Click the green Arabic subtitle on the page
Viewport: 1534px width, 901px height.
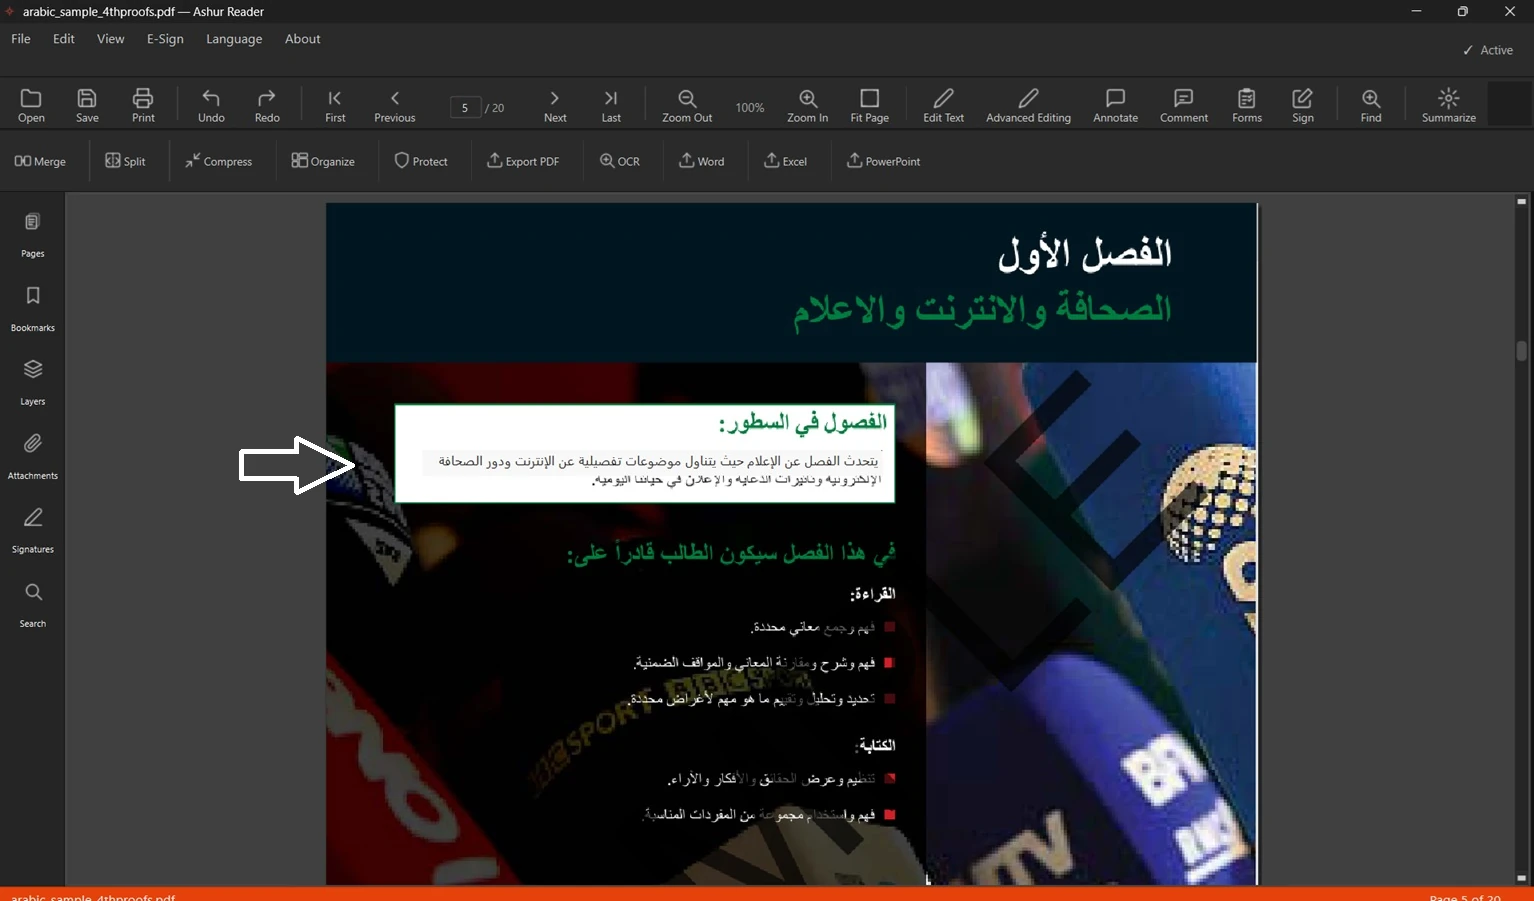[982, 310]
